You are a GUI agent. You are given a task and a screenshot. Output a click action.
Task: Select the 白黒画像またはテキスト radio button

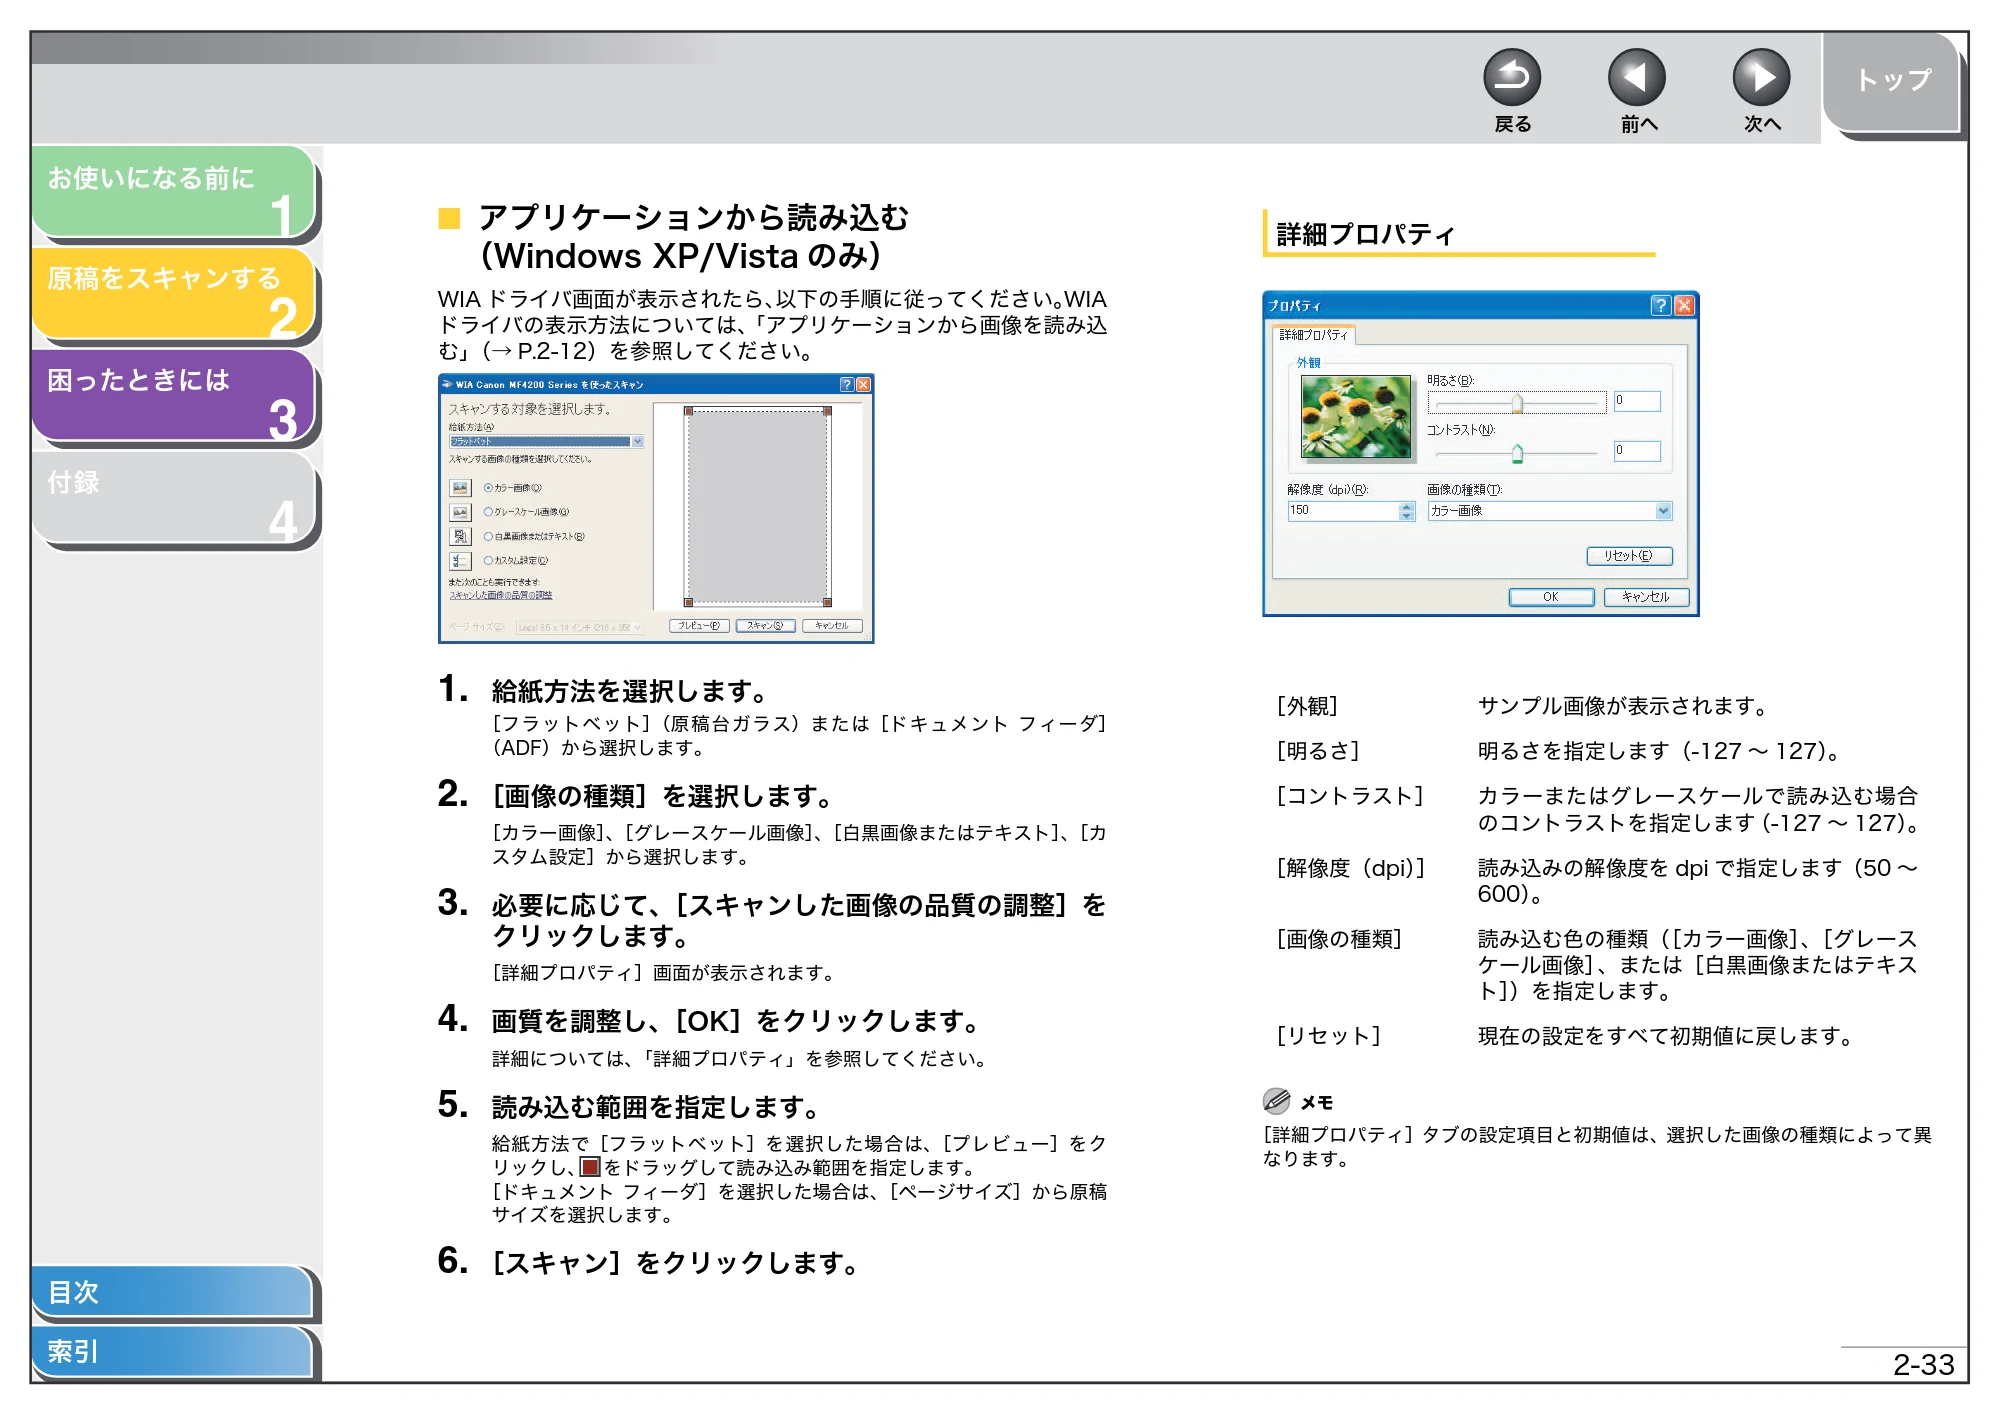[488, 536]
